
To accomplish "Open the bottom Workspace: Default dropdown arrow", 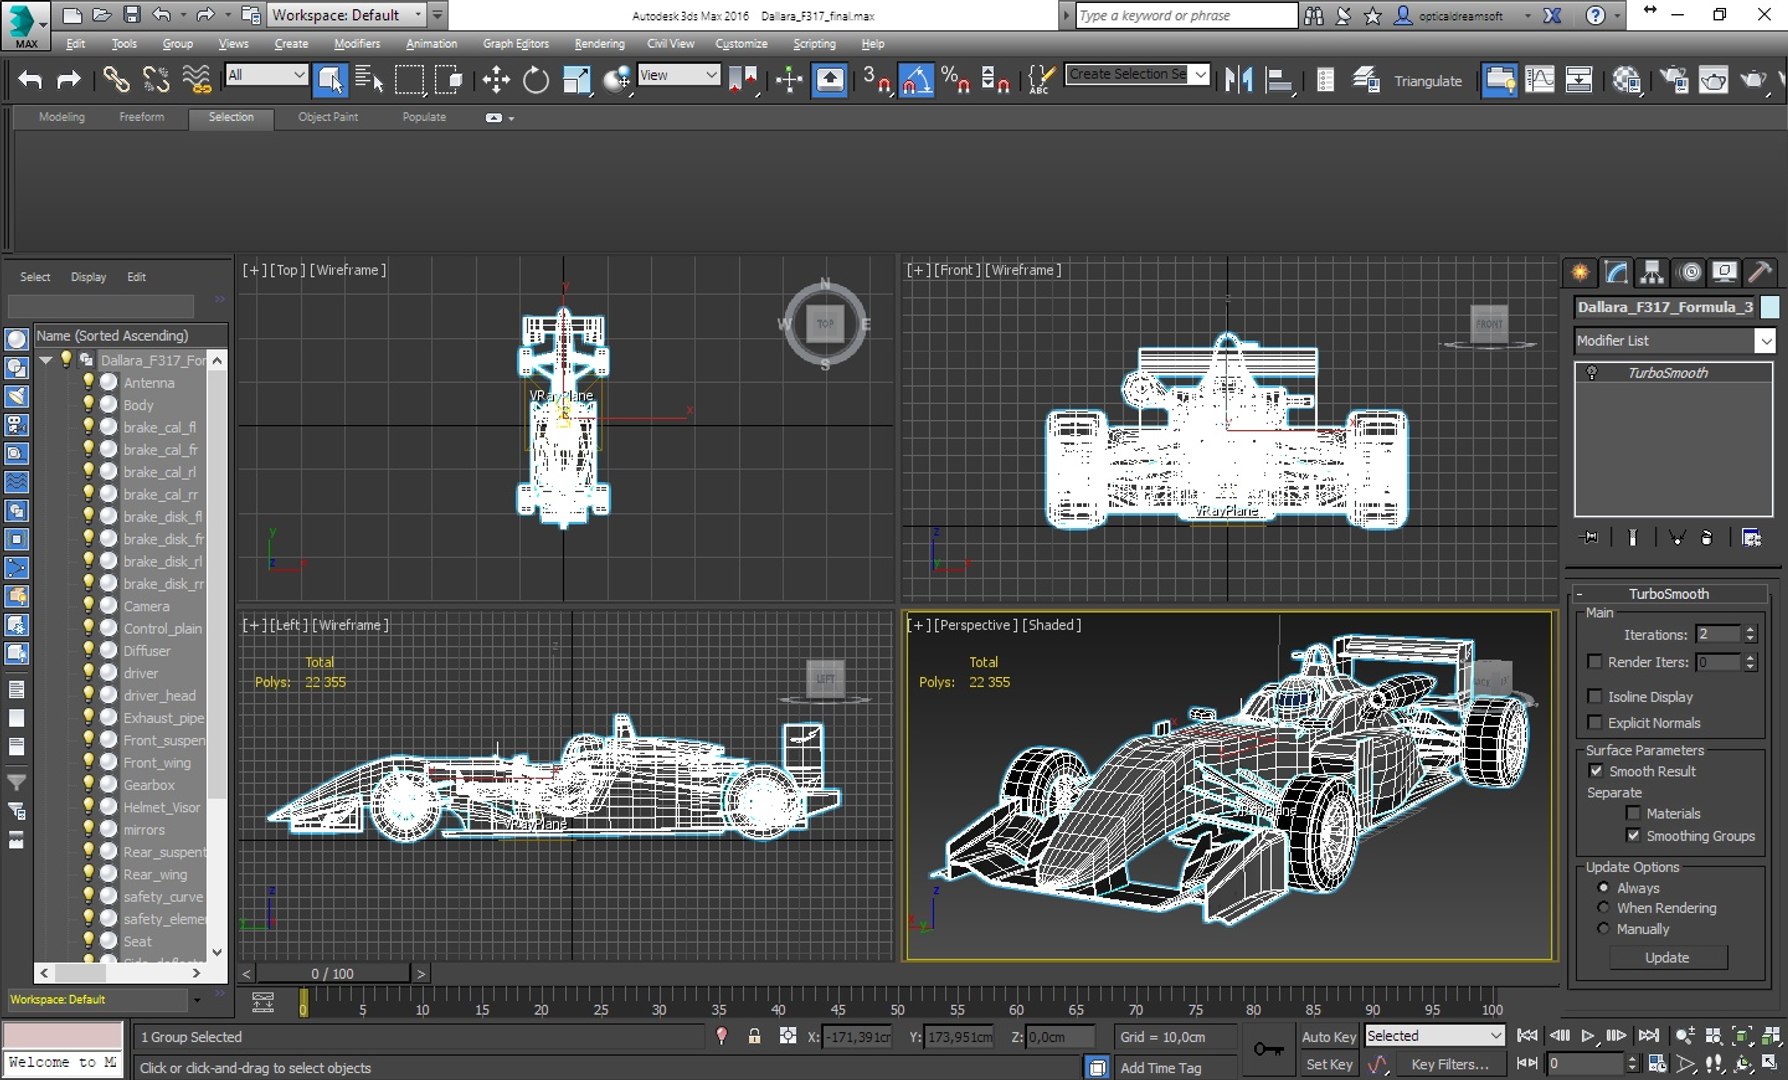I will [196, 999].
